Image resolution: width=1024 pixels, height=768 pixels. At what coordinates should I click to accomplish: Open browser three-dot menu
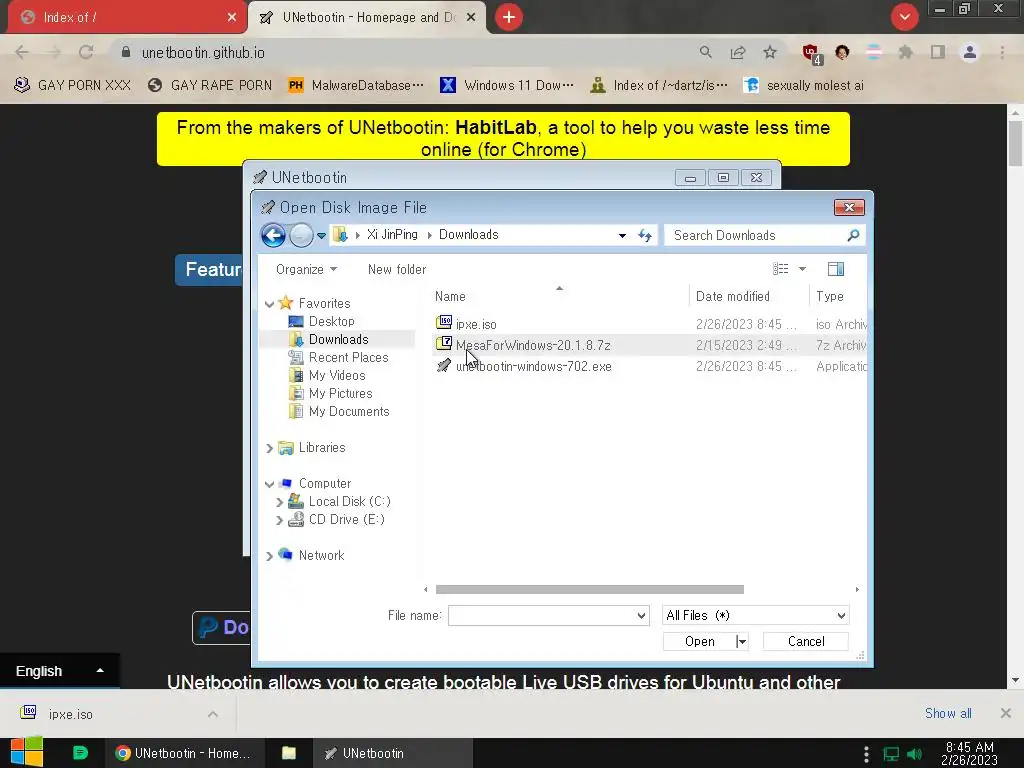point(1002,52)
